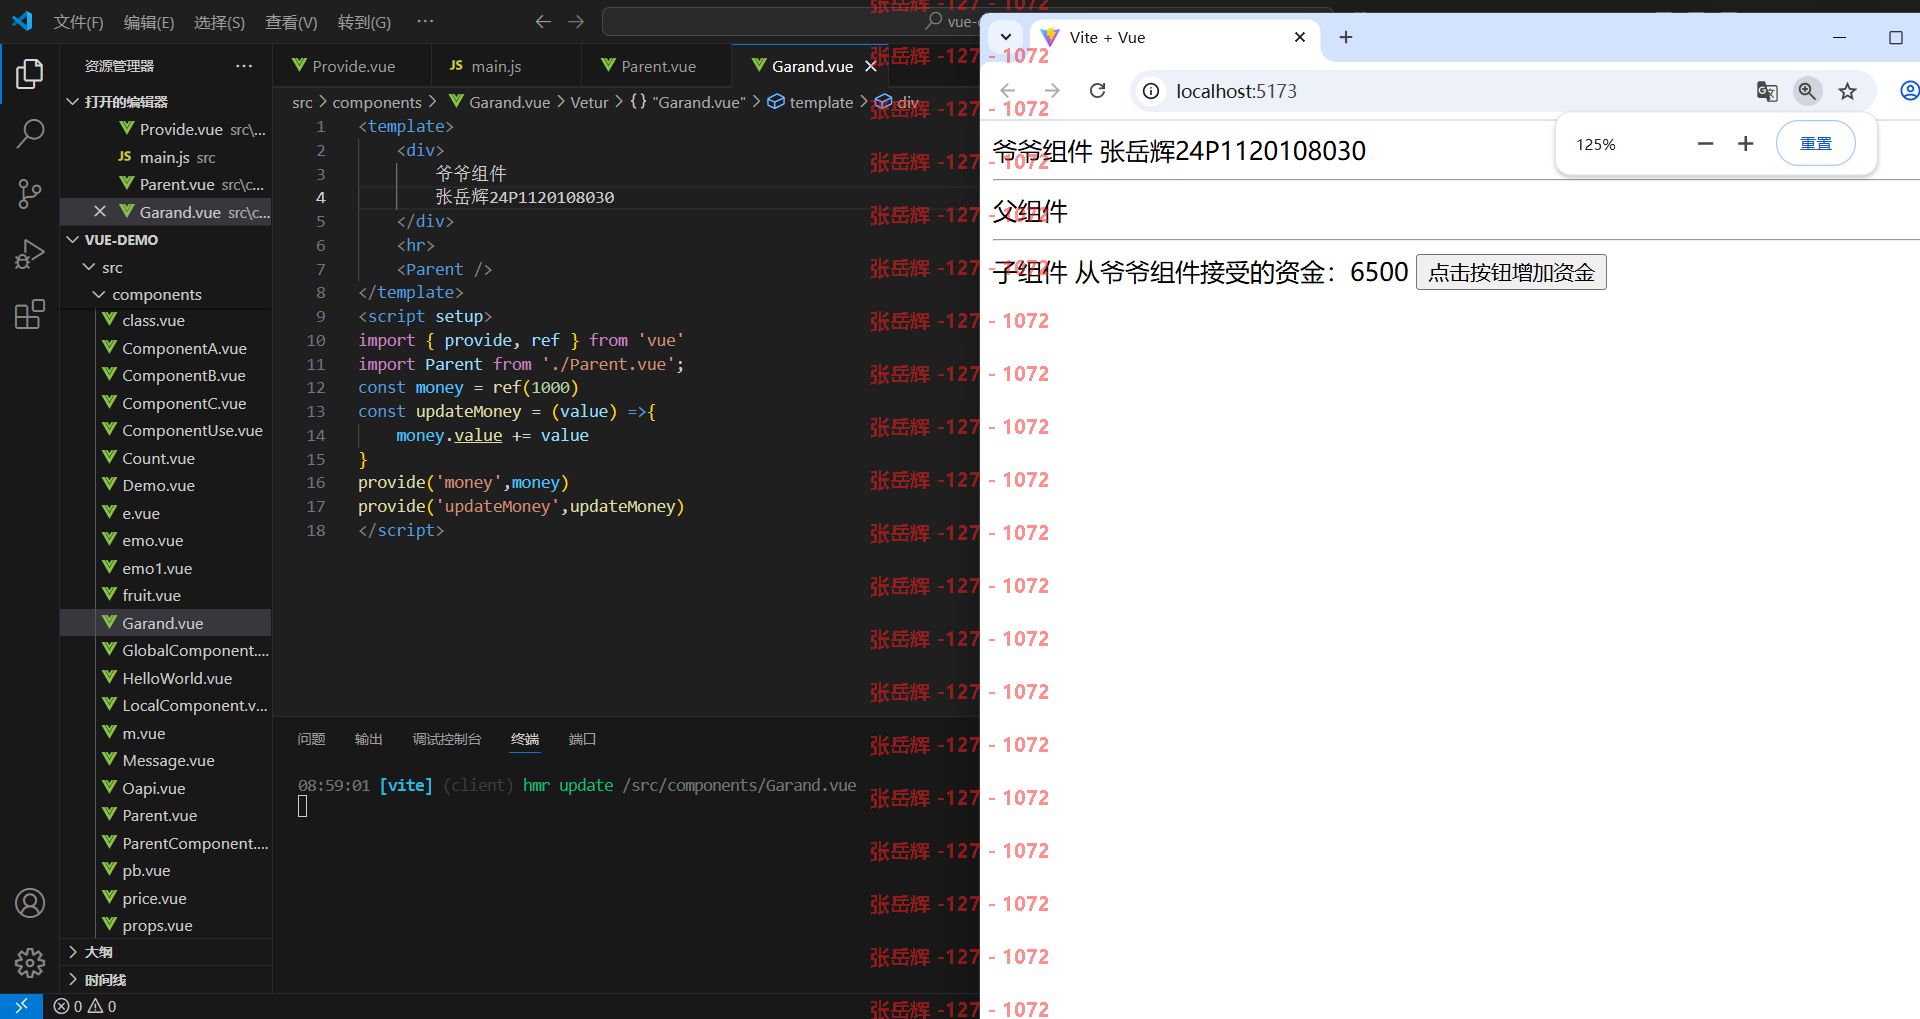
Task: Open ComponentUse.vue in the file tree
Action: [x=166, y=430]
